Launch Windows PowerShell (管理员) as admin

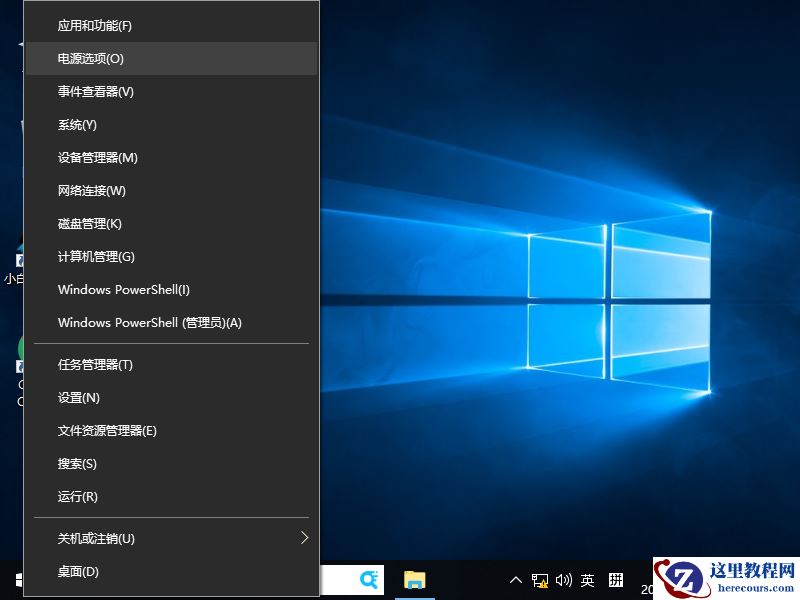pos(145,322)
